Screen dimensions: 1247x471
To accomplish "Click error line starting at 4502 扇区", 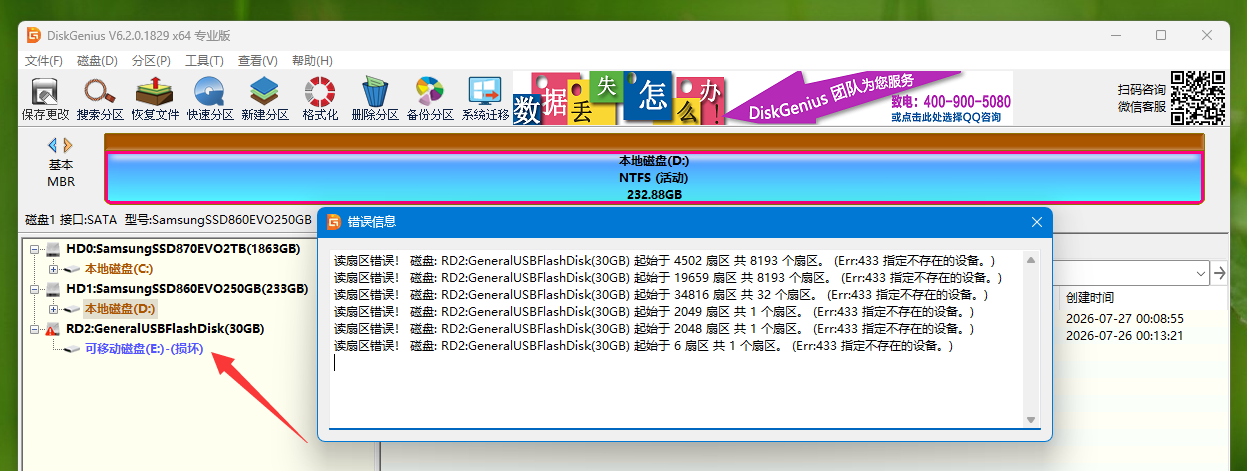I will point(664,261).
